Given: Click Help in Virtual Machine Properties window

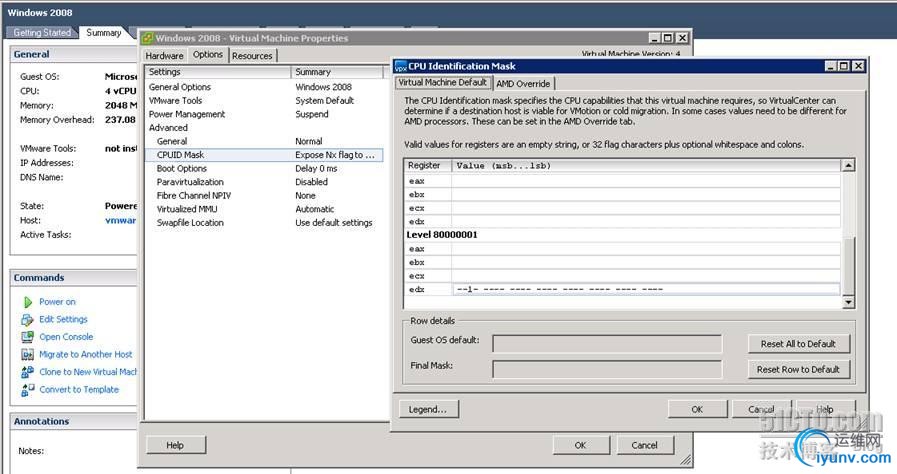Looking at the screenshot, I should point(175,445).
